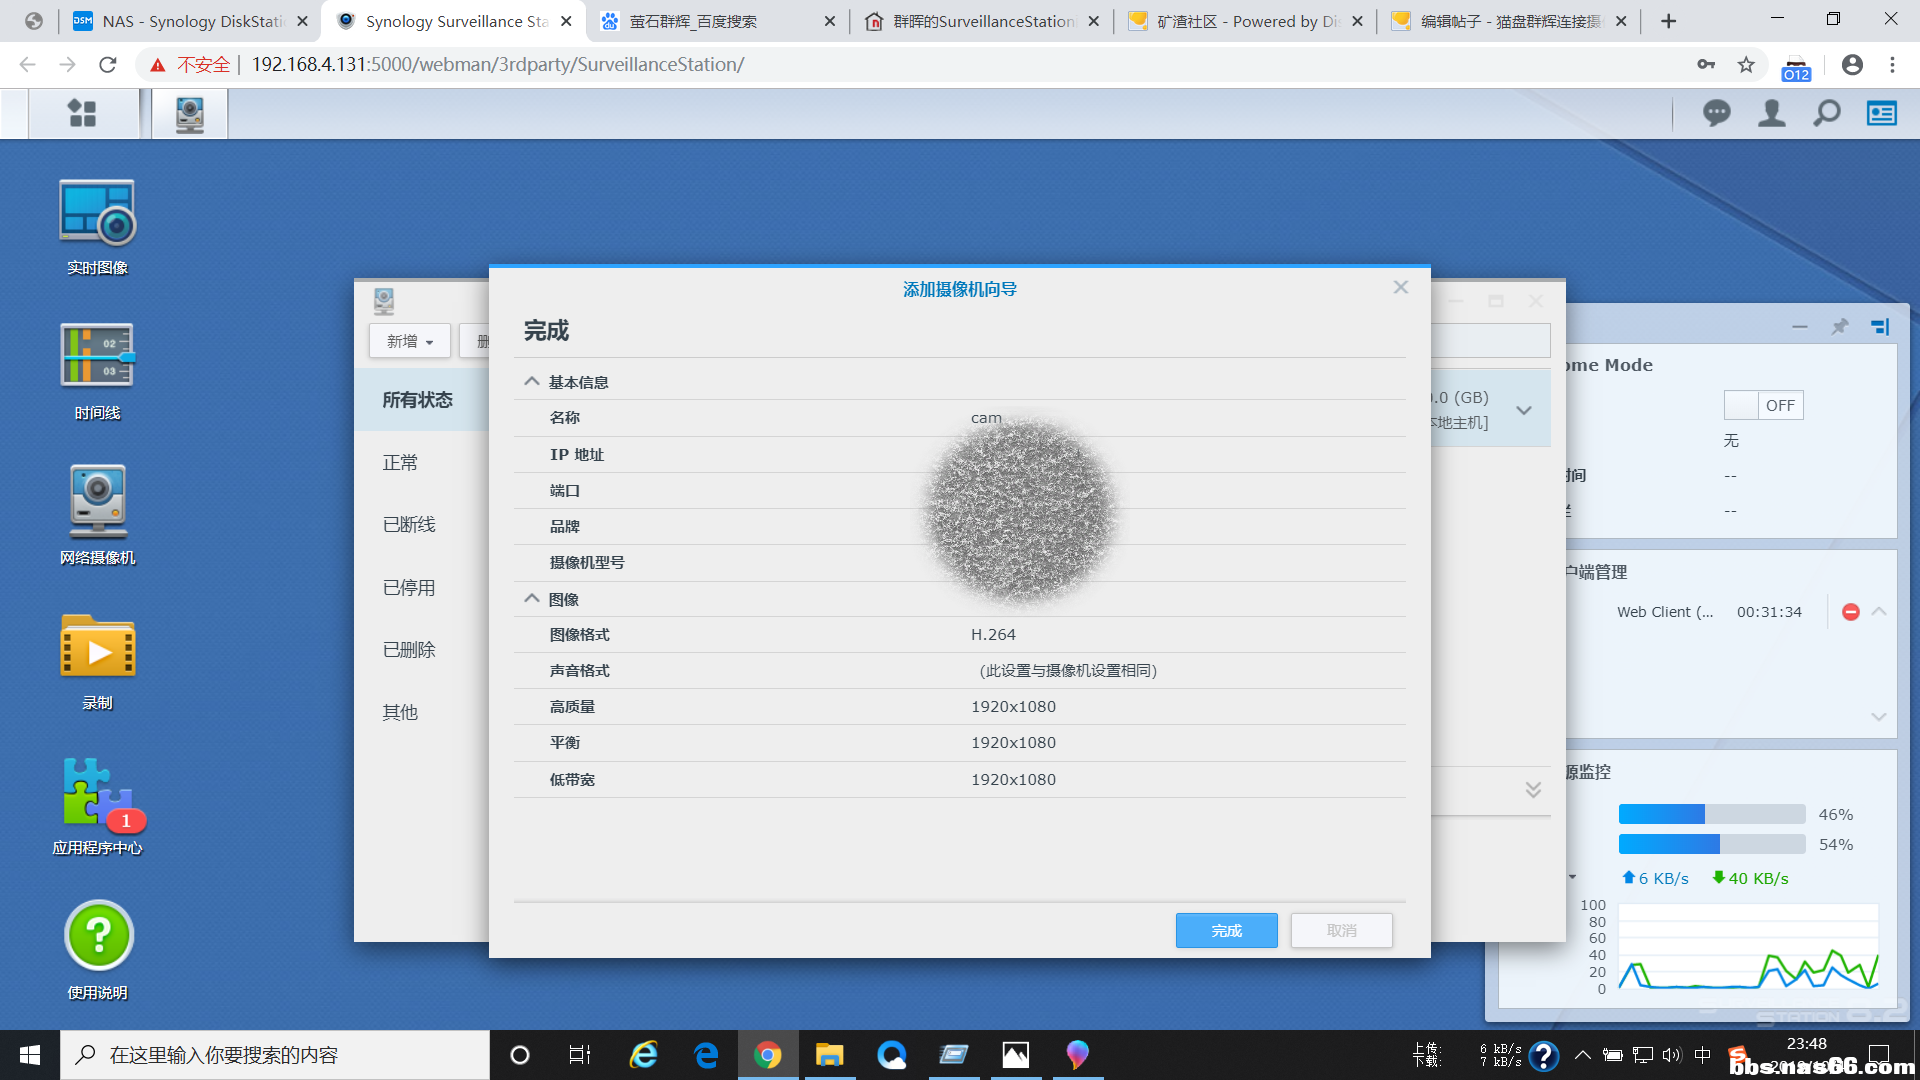Open the 新增 dropdown button
Image resolution: width=1920 pixels, height=1080 pixels.
[x=410, y=341]
